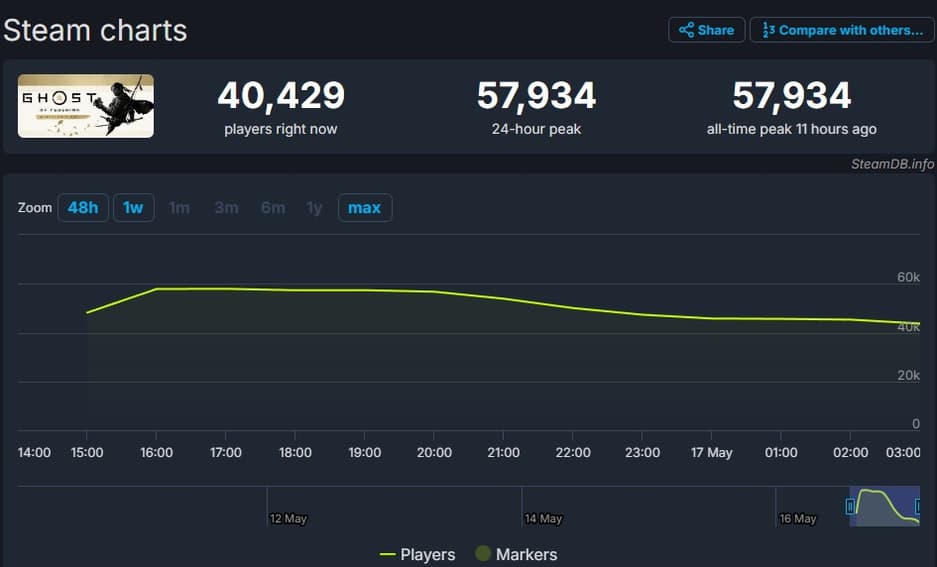Click the all-time peak 11 hours ago label
Viewport: 937px width, 567px height.
(792, 129)
